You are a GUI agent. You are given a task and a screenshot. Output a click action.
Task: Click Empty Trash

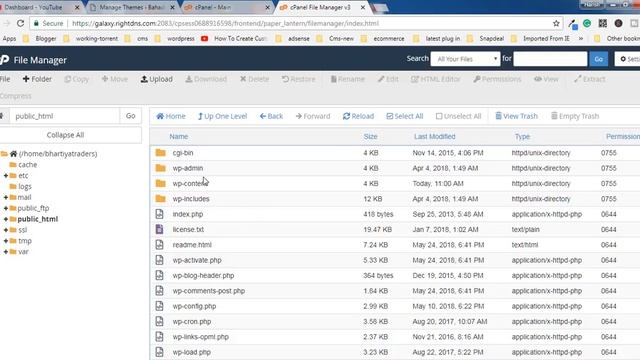click(x=575, y=116)
